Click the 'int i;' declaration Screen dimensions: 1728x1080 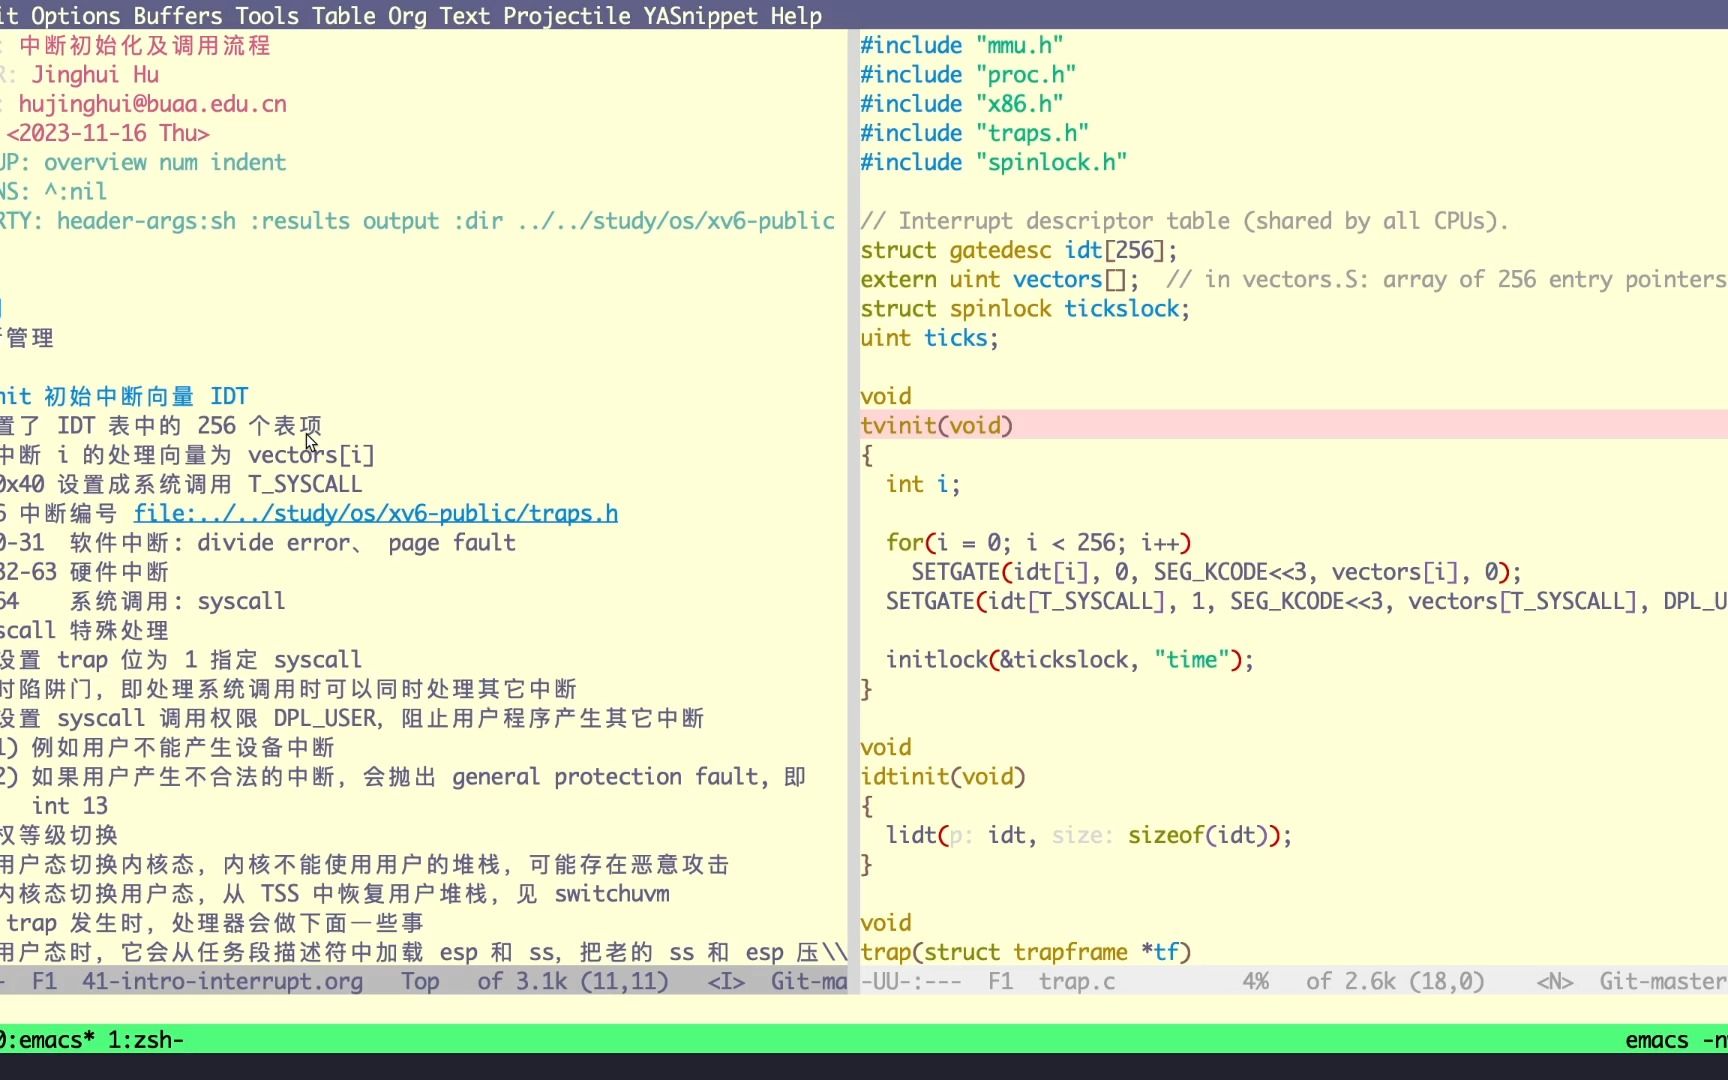tap(923, 484)
